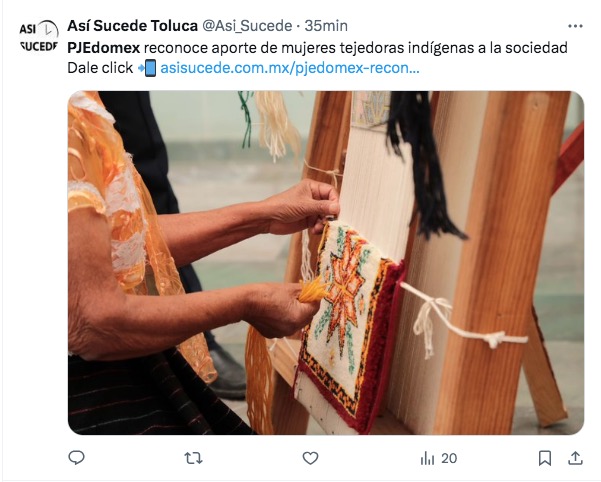This screenshot has height=482, width=601.
Task: Click the bold PJEdomex text
Action: tap(103, 48)
